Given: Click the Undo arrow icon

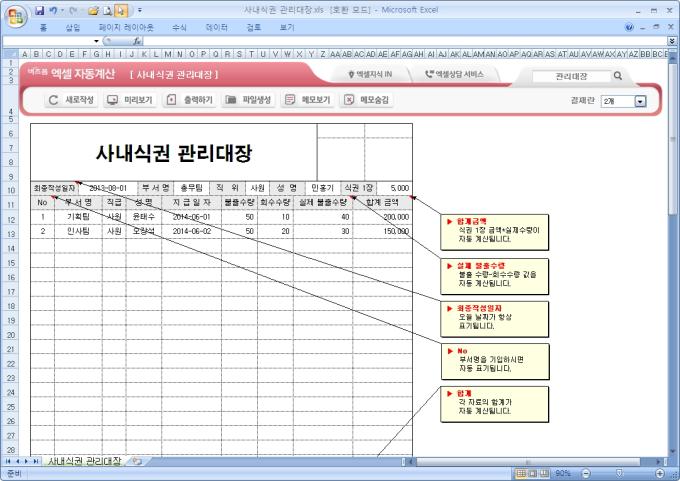Looking at the screenshot, I should pos(53,10).
